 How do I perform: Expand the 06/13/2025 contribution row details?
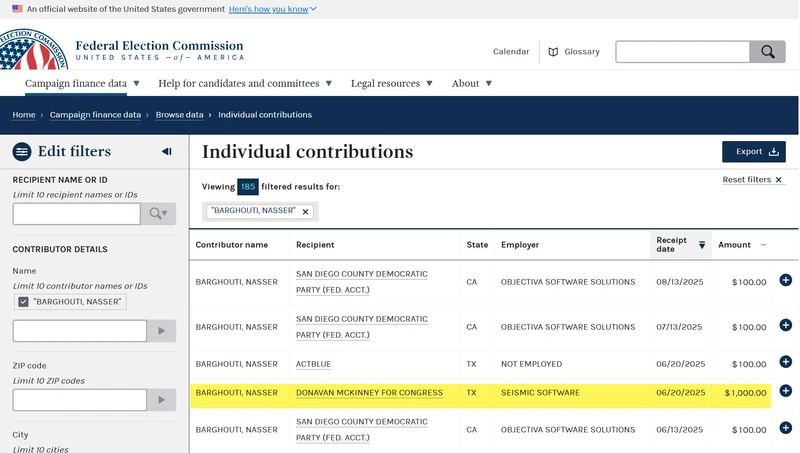point(786,427)
